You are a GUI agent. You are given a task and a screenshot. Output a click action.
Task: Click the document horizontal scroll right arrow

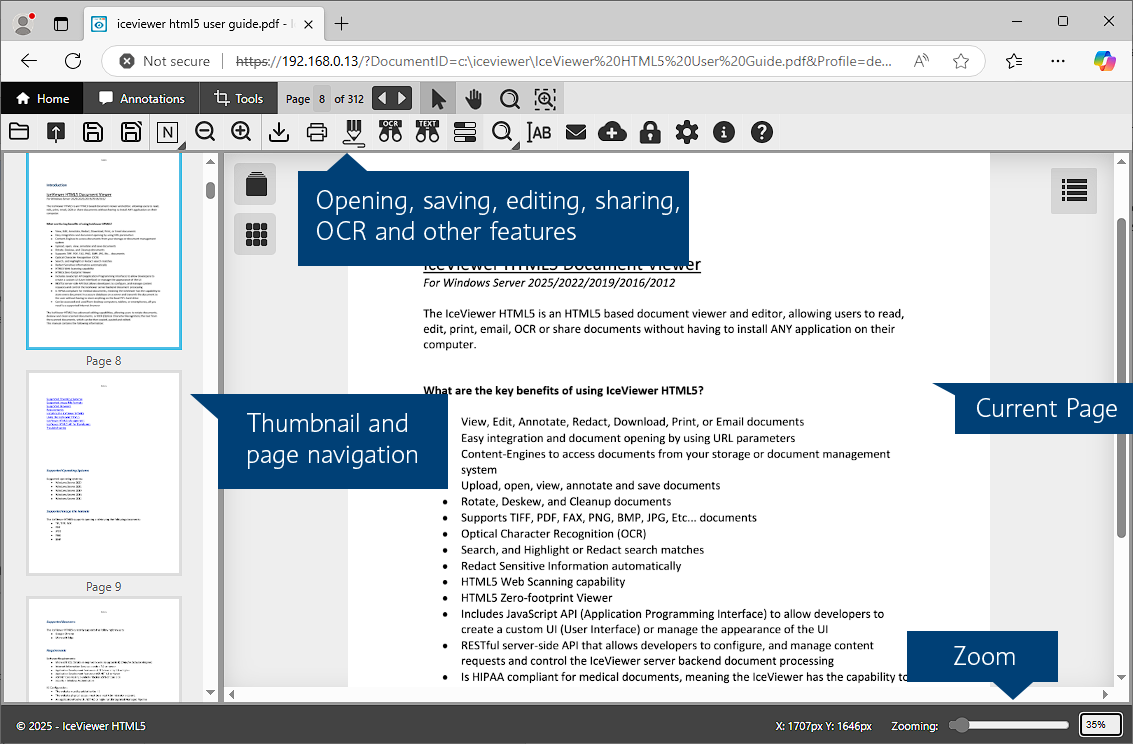pyautogui.click(x=1105, y=694)
